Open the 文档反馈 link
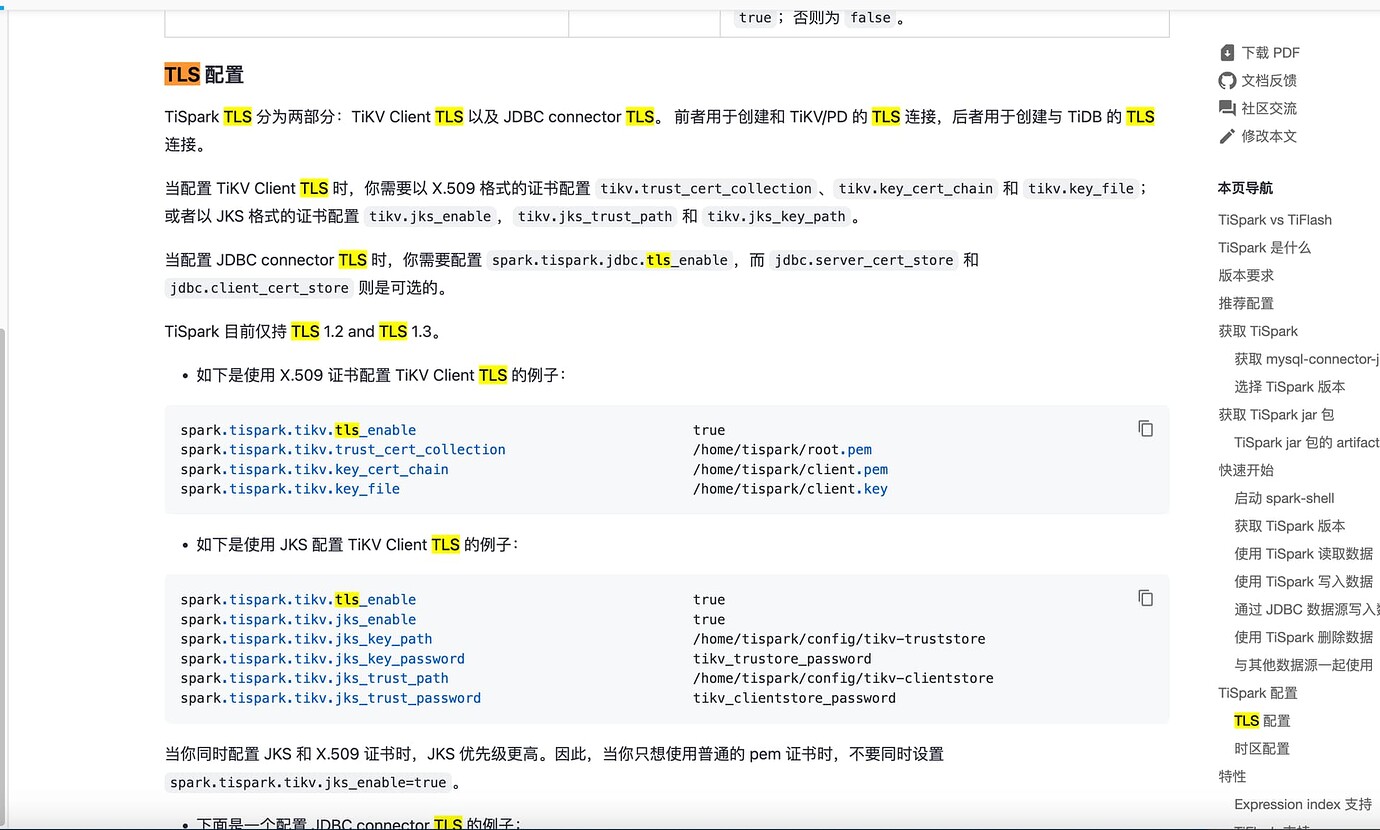 pos(1269,81)
